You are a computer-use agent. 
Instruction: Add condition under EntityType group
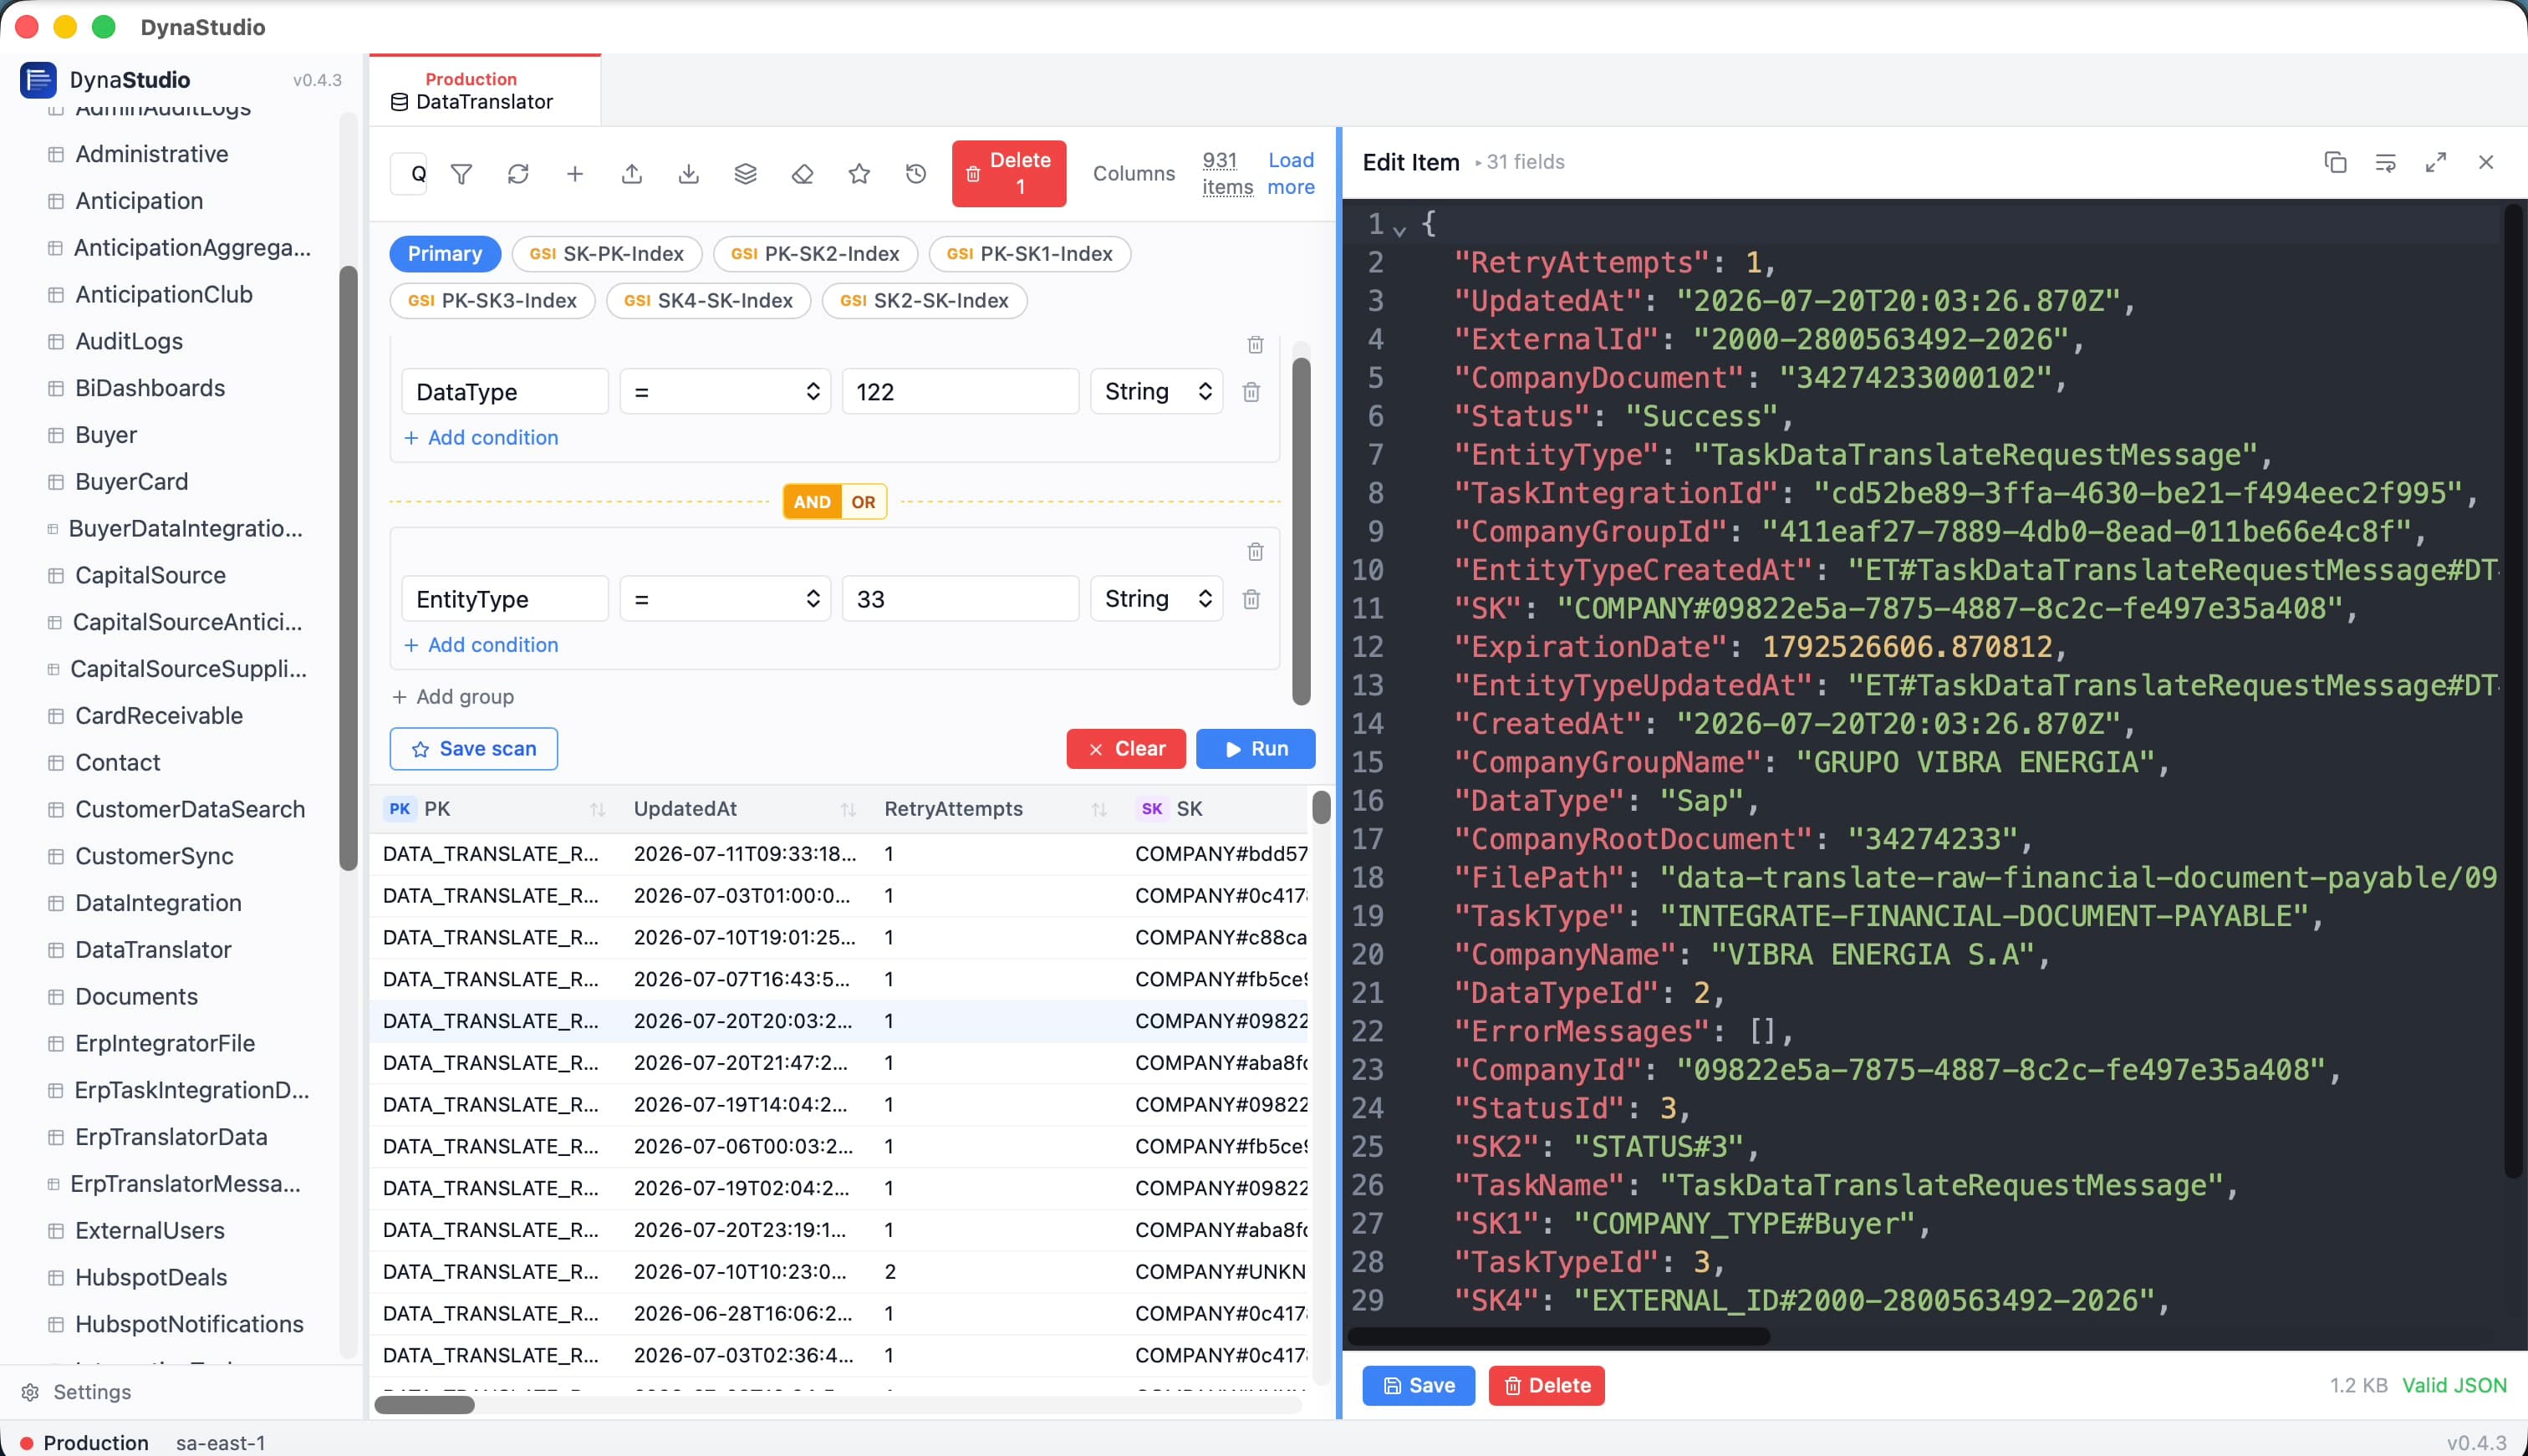pos(481,645)
